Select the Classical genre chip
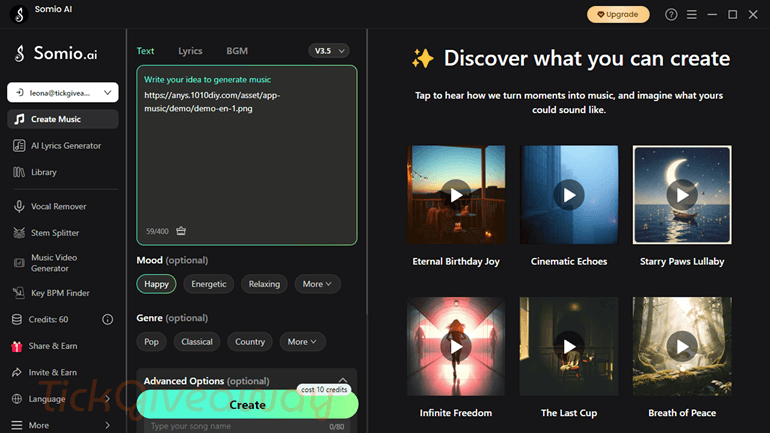The width and height of the screenshot is (770, 433). pos(197,342)
